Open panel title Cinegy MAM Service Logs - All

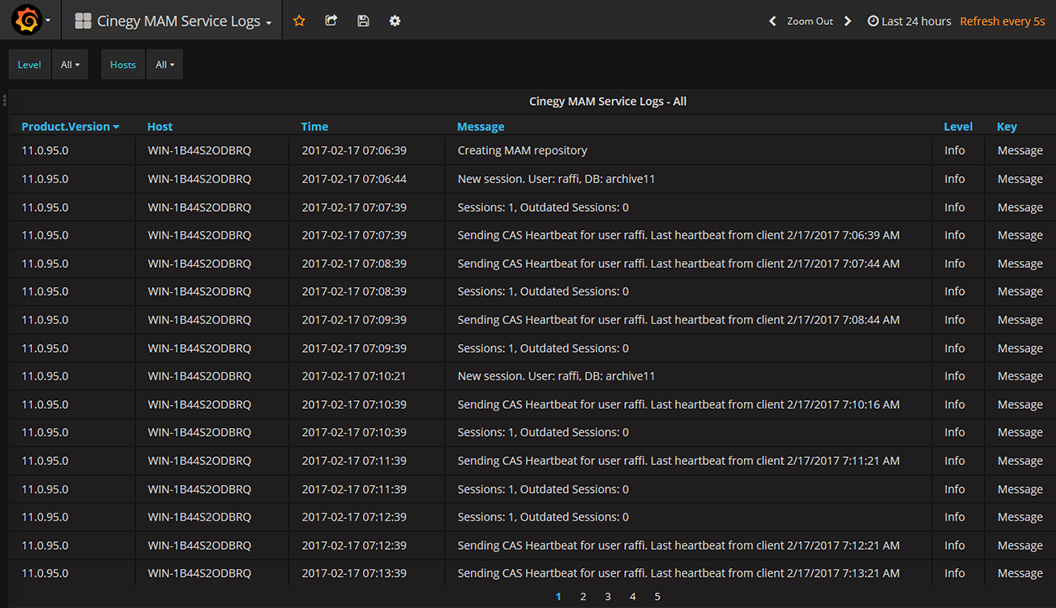click(607, 101)
